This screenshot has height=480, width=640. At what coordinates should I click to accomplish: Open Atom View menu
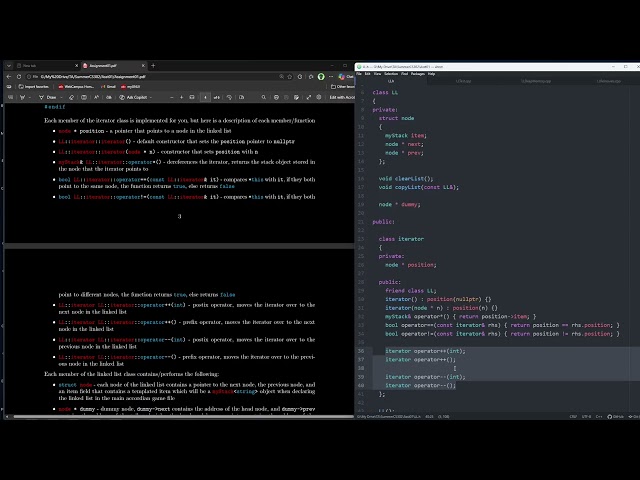pyautogui.click(x=377, y=74)
